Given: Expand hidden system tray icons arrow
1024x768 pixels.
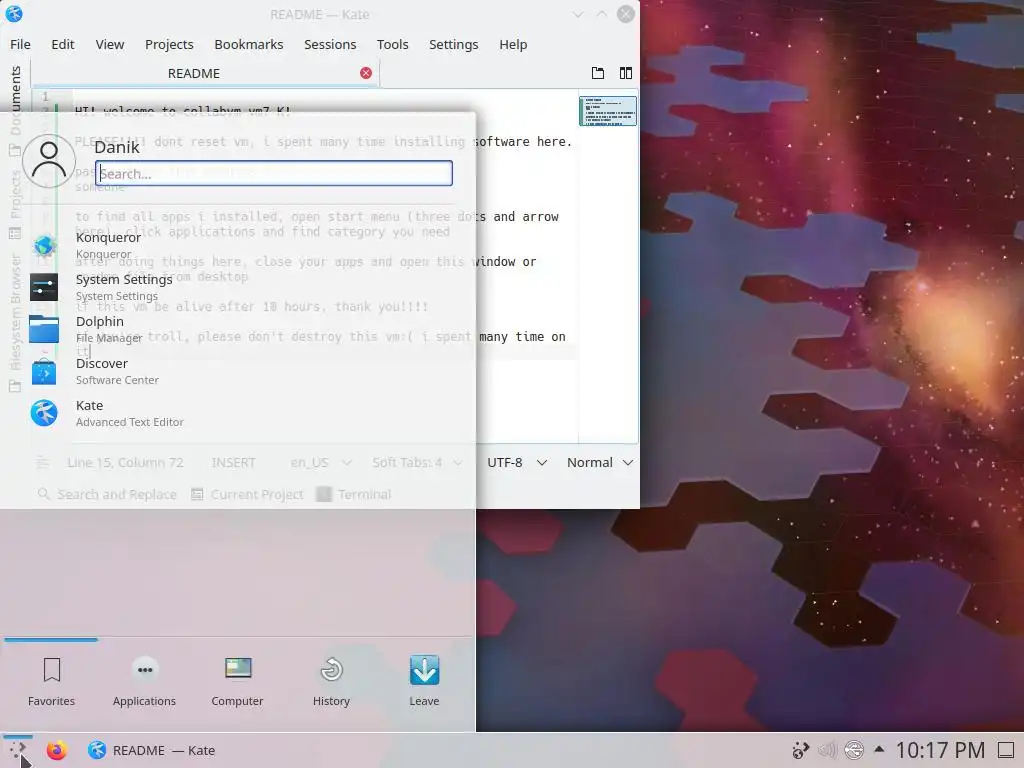Looking at the screenshot, I should [879, 750].
